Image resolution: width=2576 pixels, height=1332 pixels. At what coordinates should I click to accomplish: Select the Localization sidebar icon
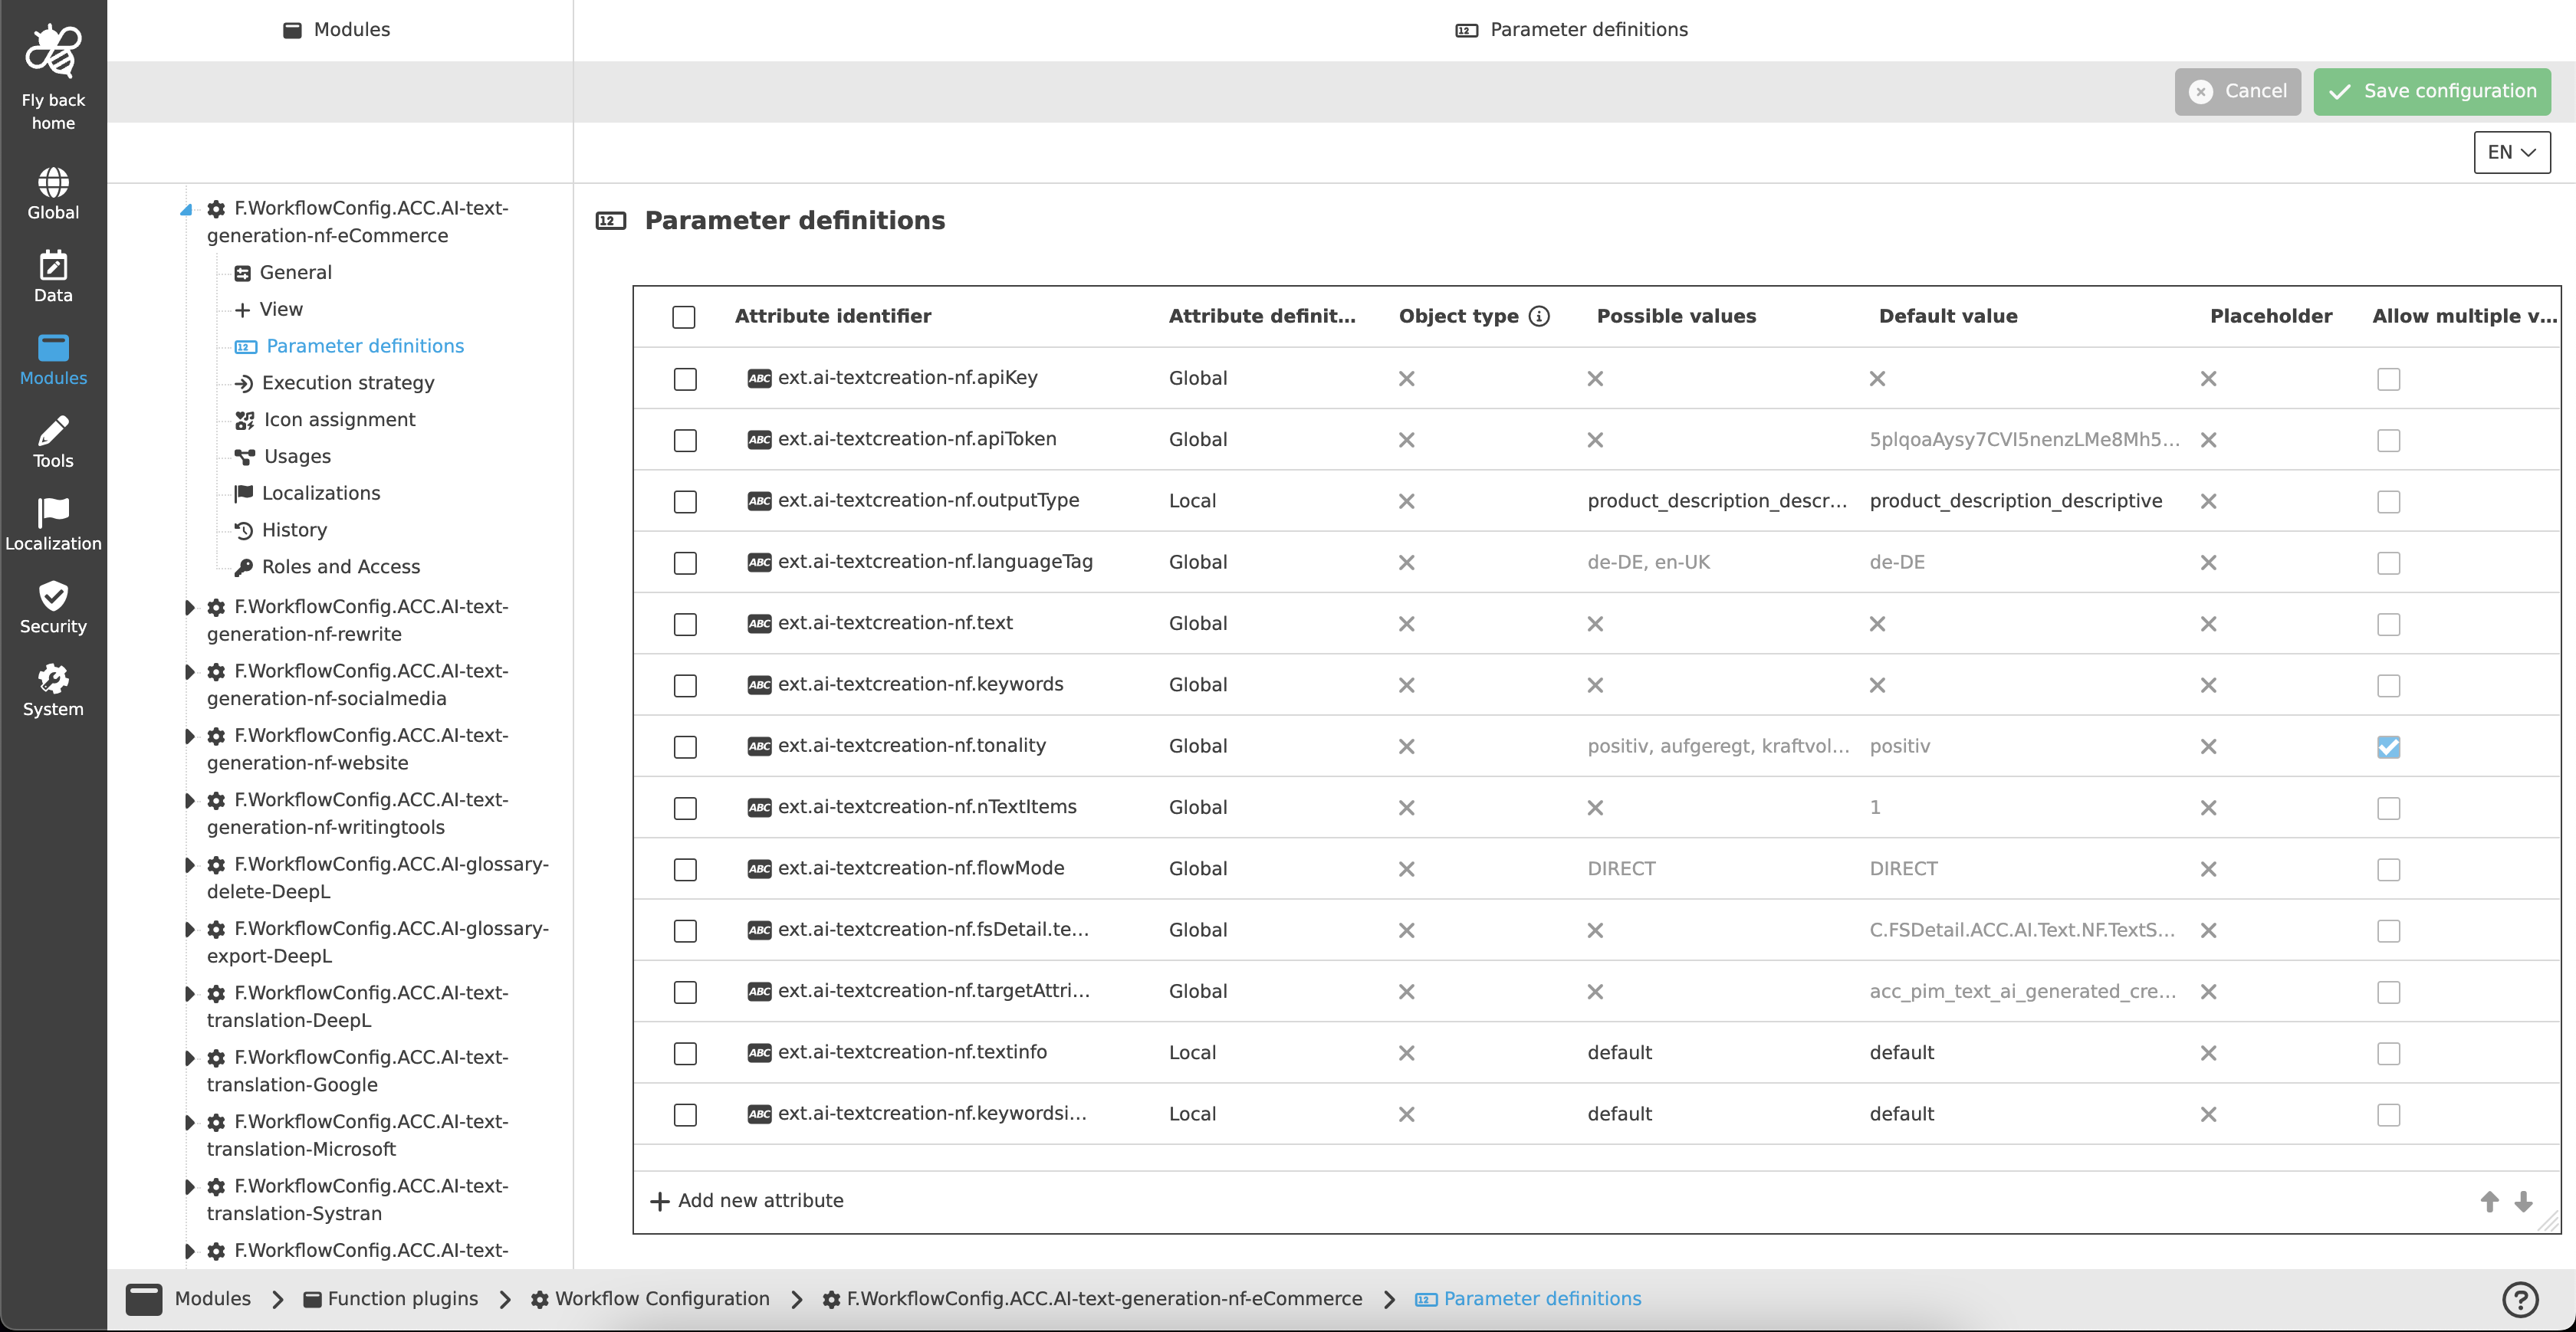[53, 516]
